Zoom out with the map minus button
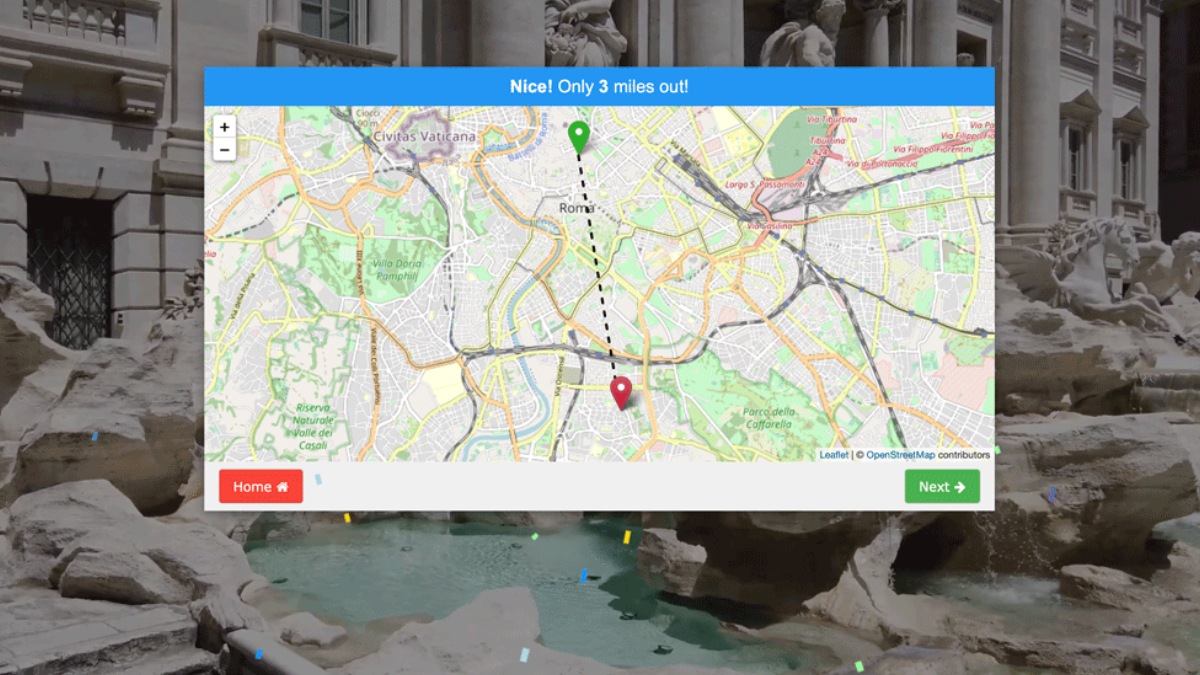Screen dimensions: 1200x675 click(224, 150)
